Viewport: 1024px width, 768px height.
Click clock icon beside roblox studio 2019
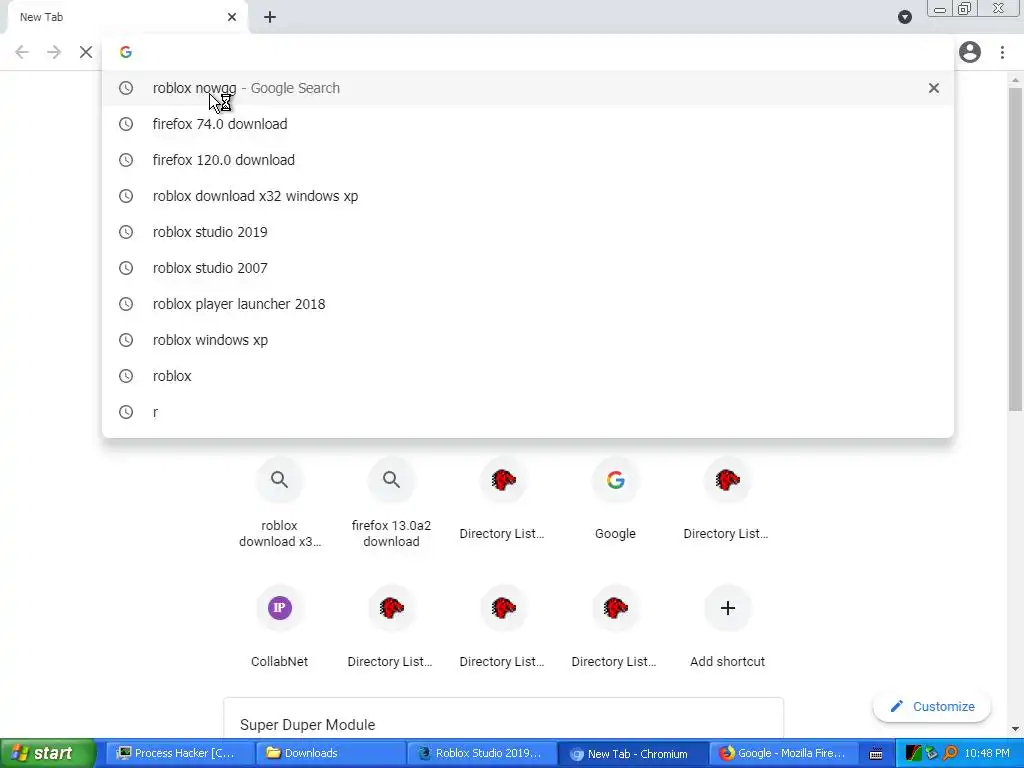[126, 232]
